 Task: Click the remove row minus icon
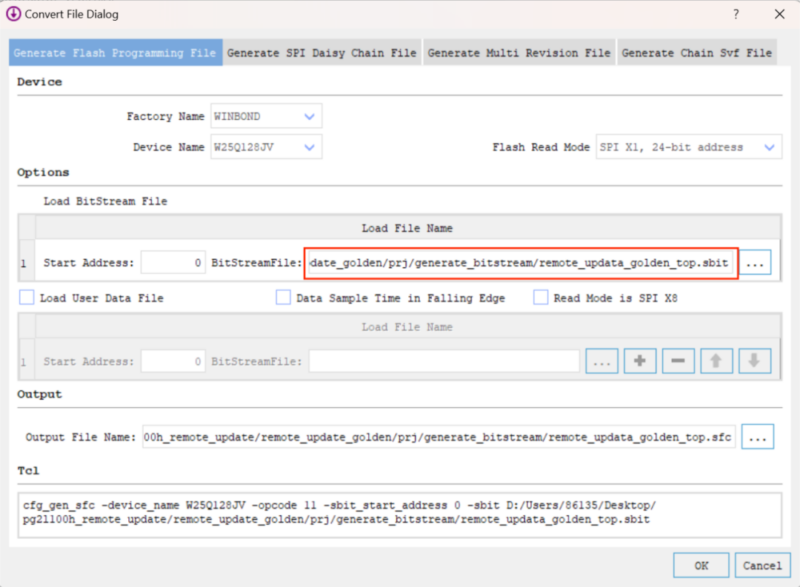(677, 362)
